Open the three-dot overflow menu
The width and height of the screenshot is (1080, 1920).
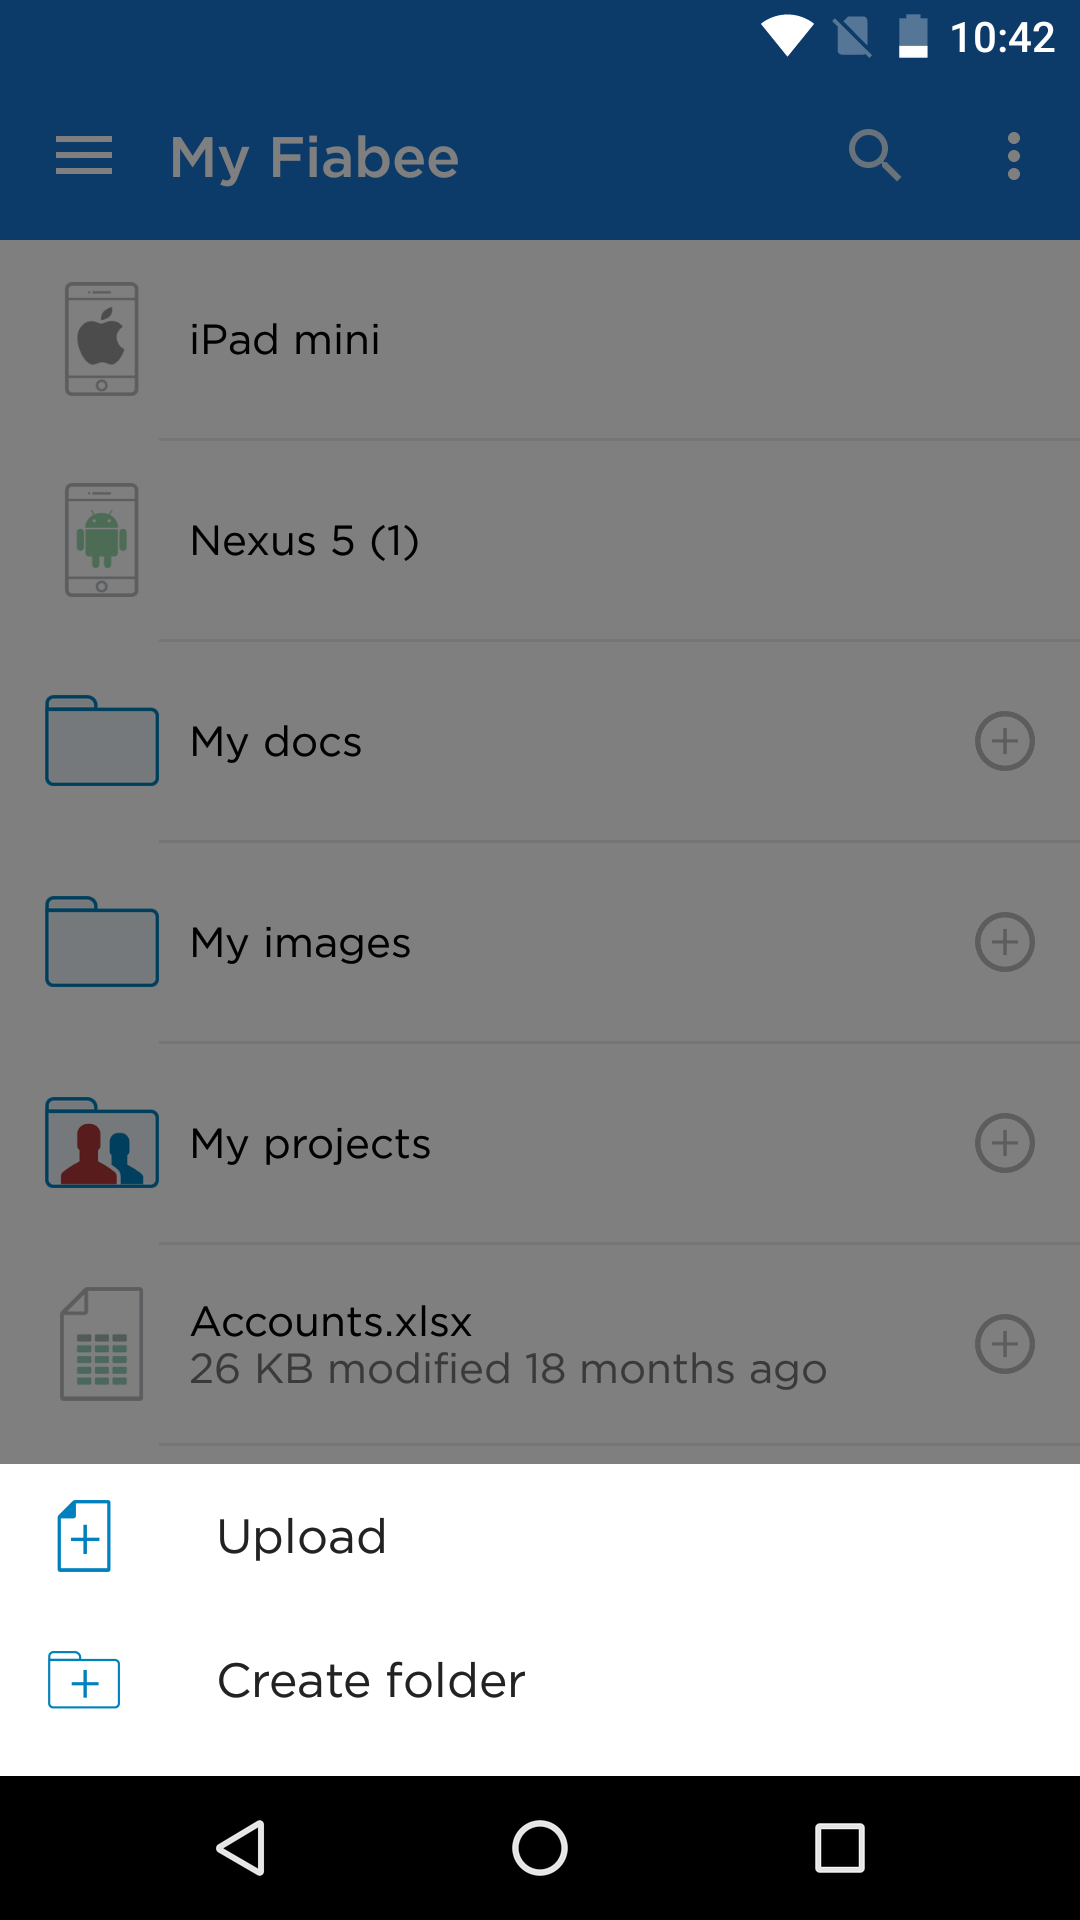click(1014, 156)
